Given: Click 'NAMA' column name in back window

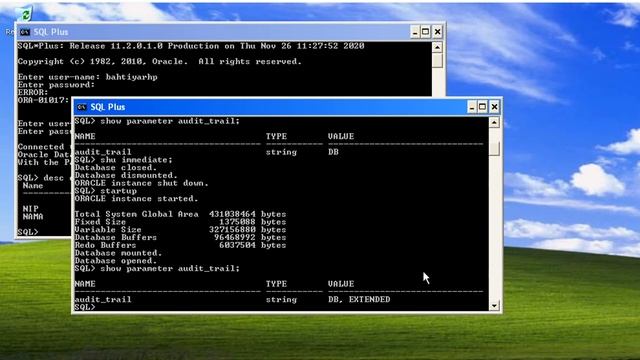Looking at the screenshot, I should (x=33, y=216).
